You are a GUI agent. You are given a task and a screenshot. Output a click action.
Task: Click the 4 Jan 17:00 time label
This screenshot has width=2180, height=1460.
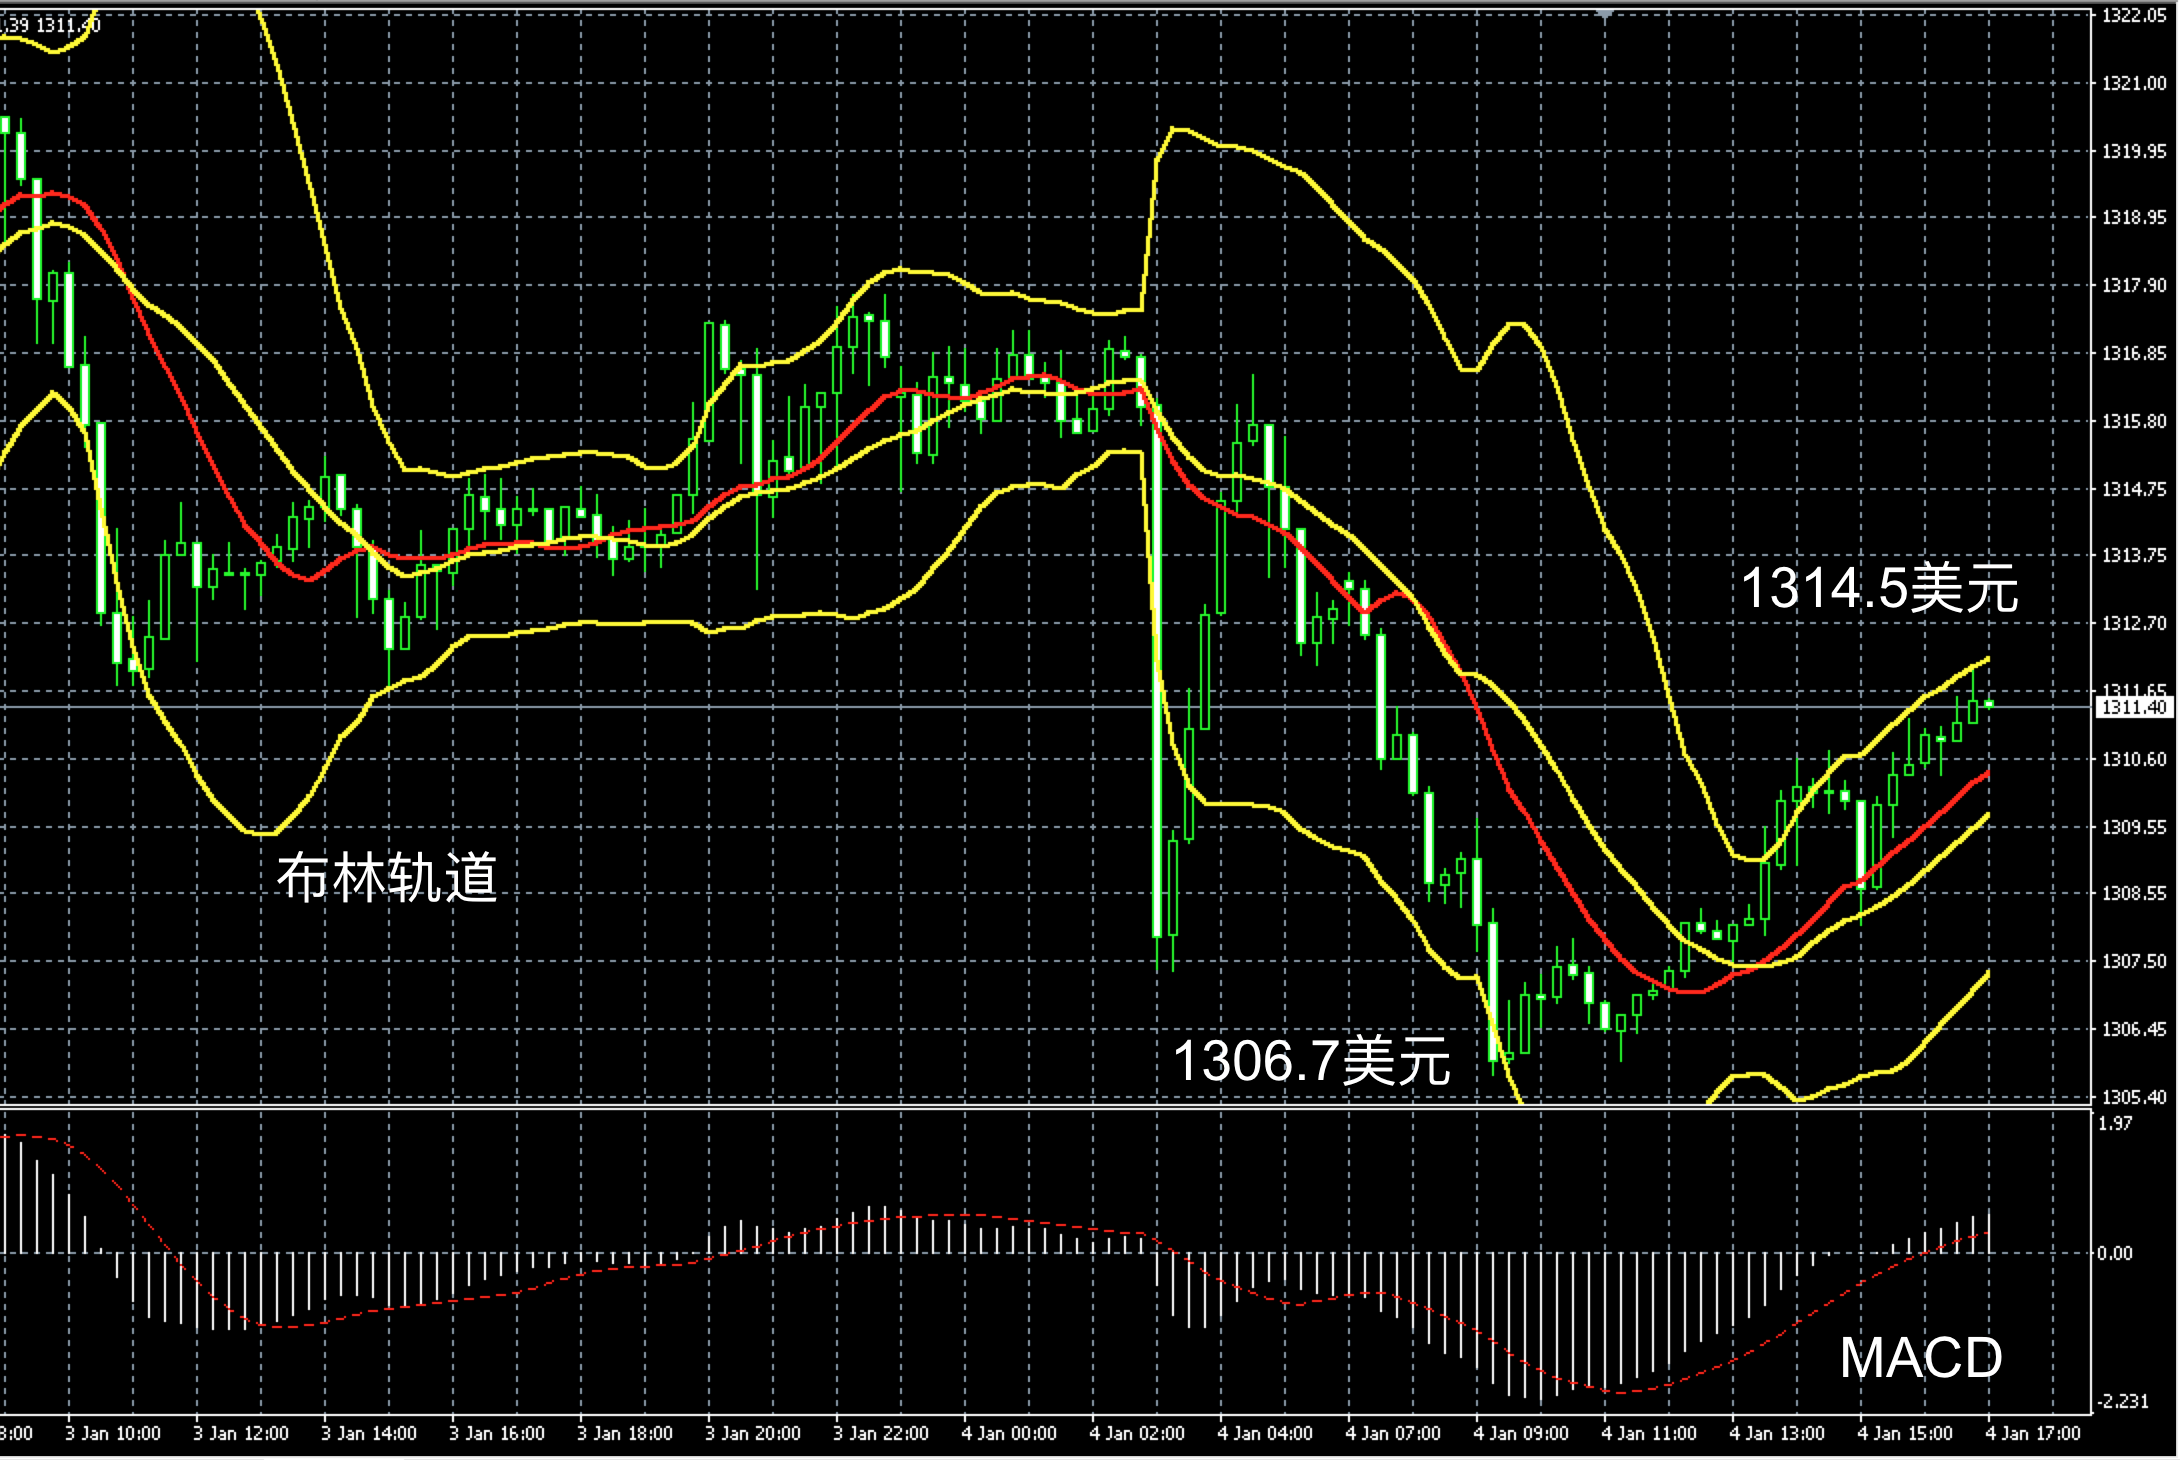(2032, 1433)
